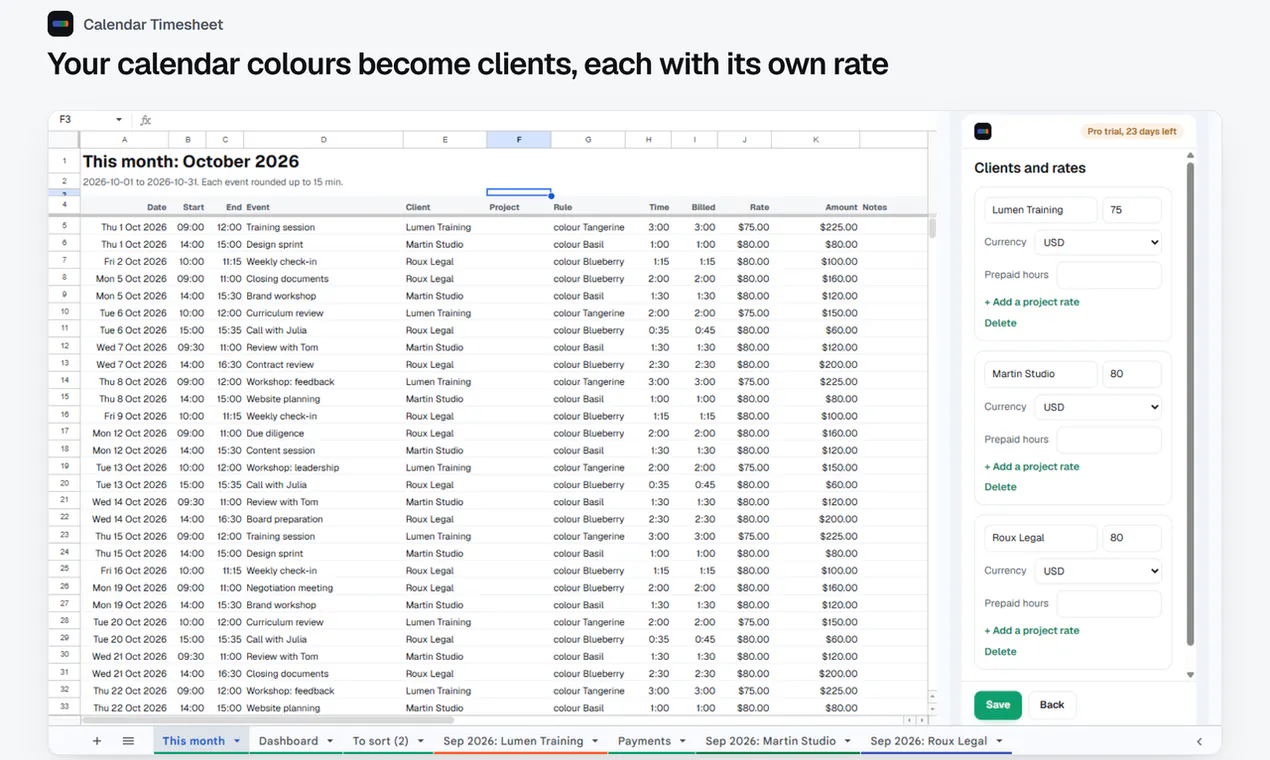Click the spreadsheet horizontal scrollbar
Viewport: 1270px width, 760px height.
[268, 720]
